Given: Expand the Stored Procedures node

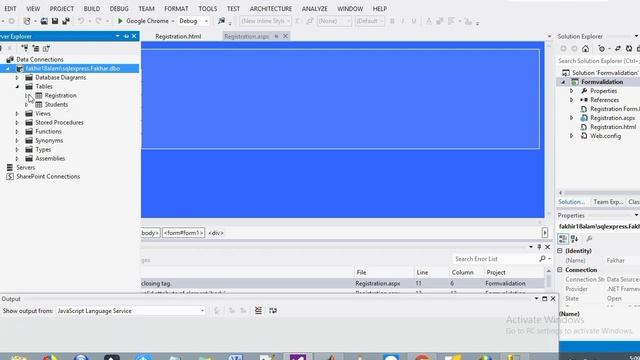Looking at the screenshot, I should tap(17, 122).
